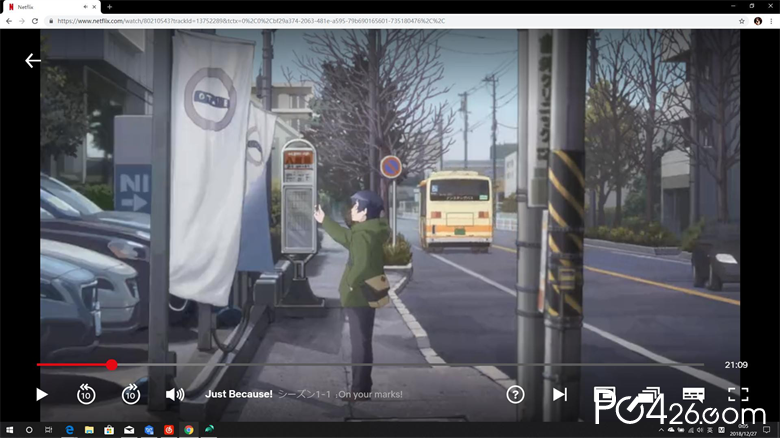Open Task View on the taskbar

48,430
